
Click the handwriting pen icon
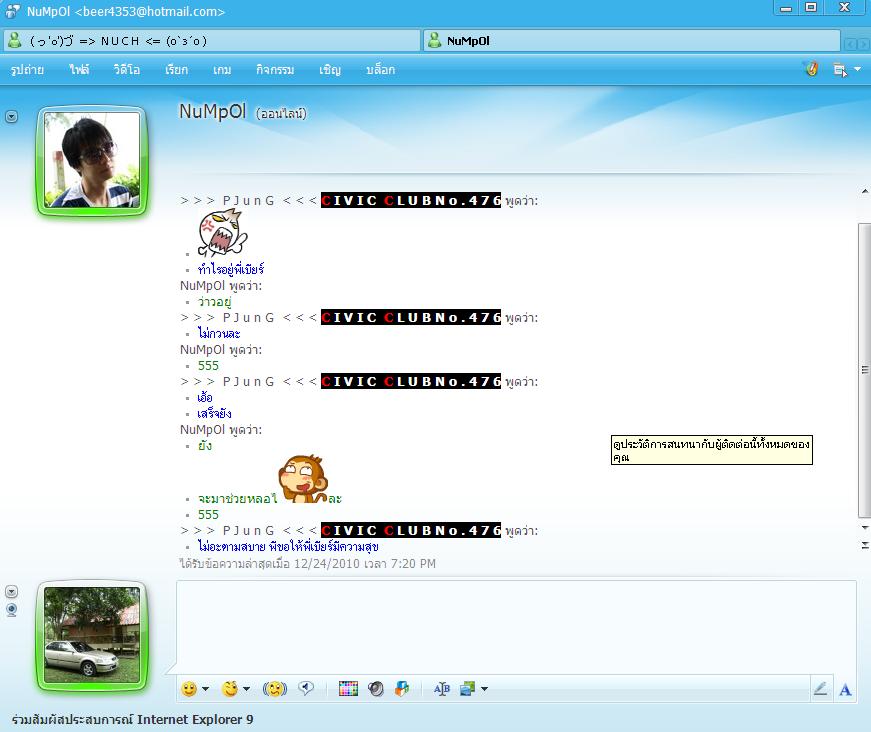pyautogui.click(x=820, y=689)
